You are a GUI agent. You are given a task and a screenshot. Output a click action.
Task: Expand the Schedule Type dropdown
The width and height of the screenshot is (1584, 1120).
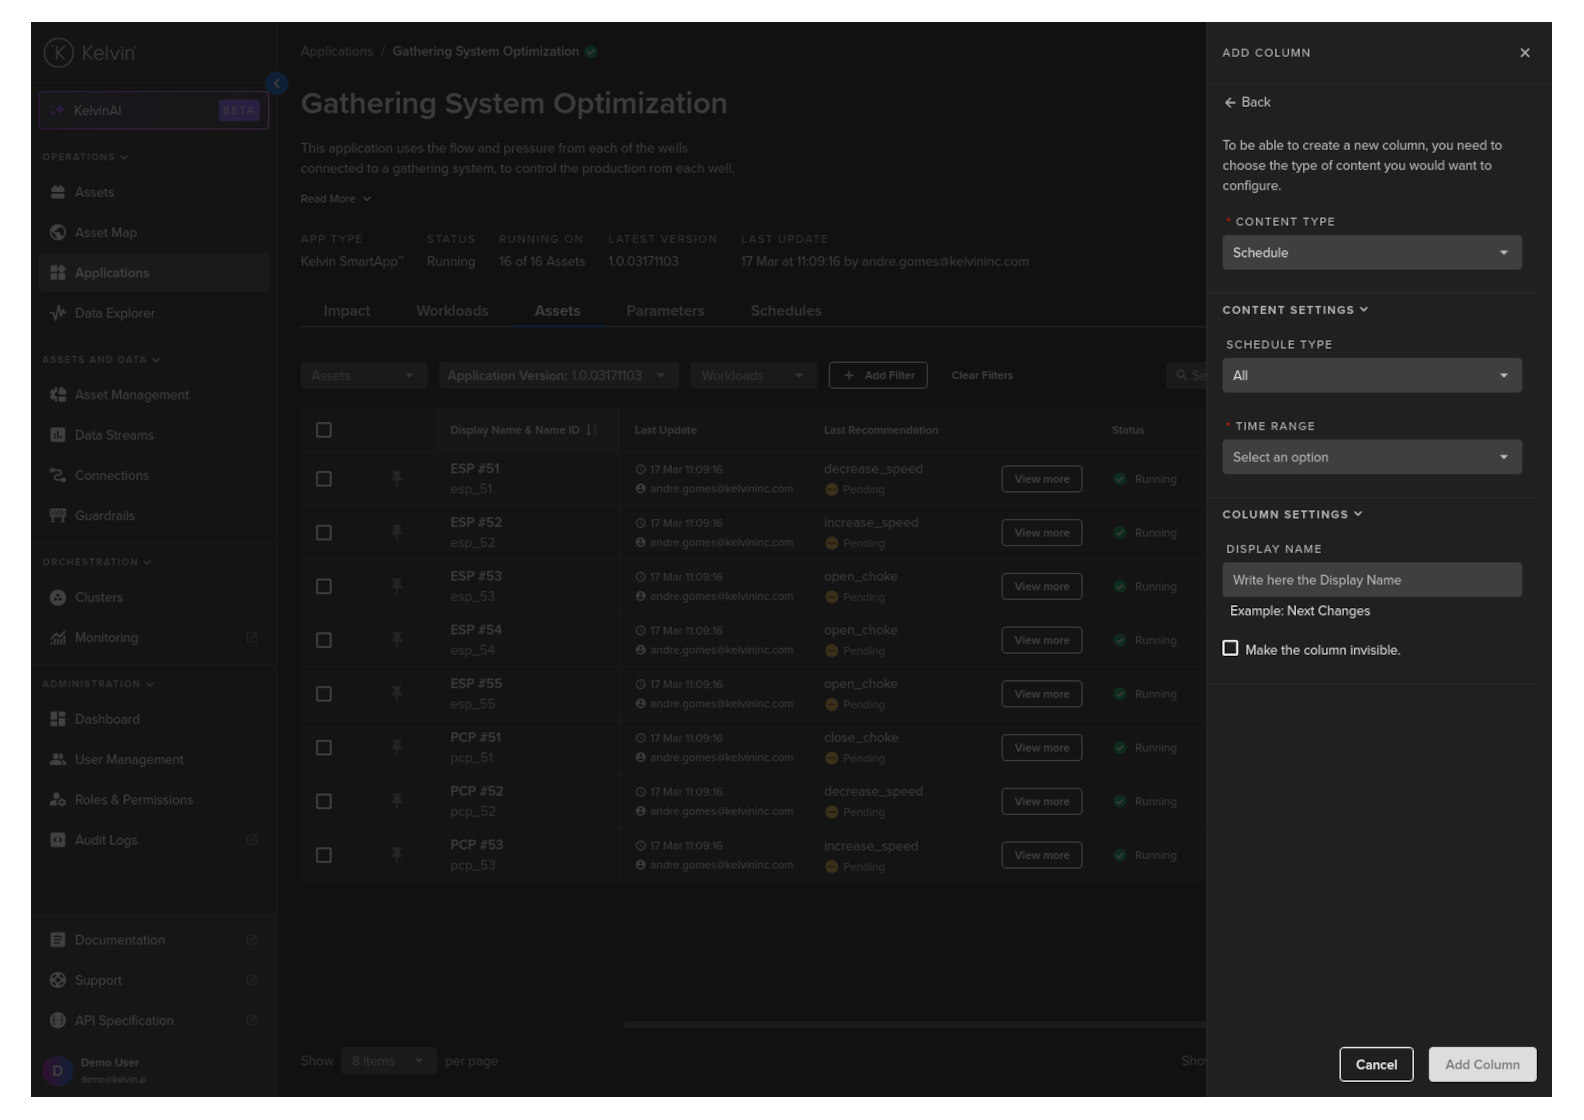[x=1371, y=376]
